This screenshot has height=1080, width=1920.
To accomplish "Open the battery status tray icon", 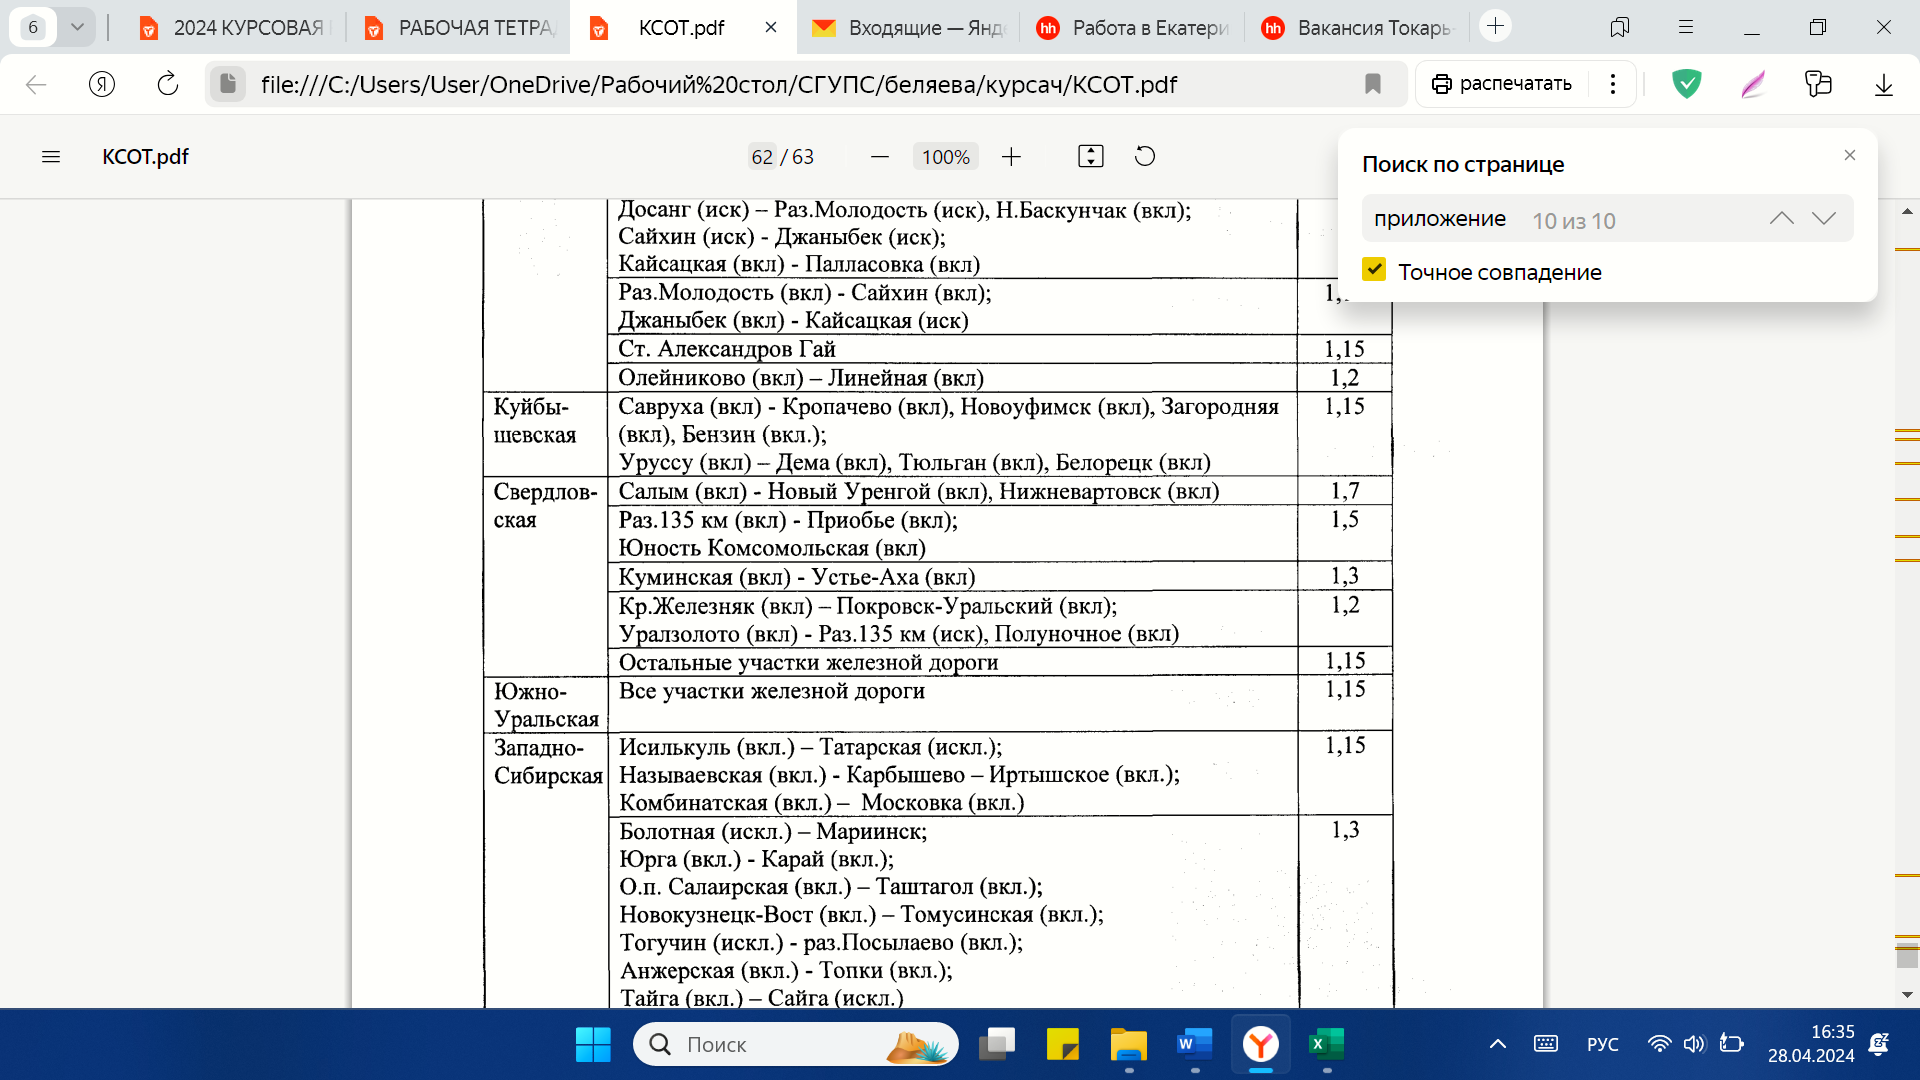I will coord(1731,1045).
